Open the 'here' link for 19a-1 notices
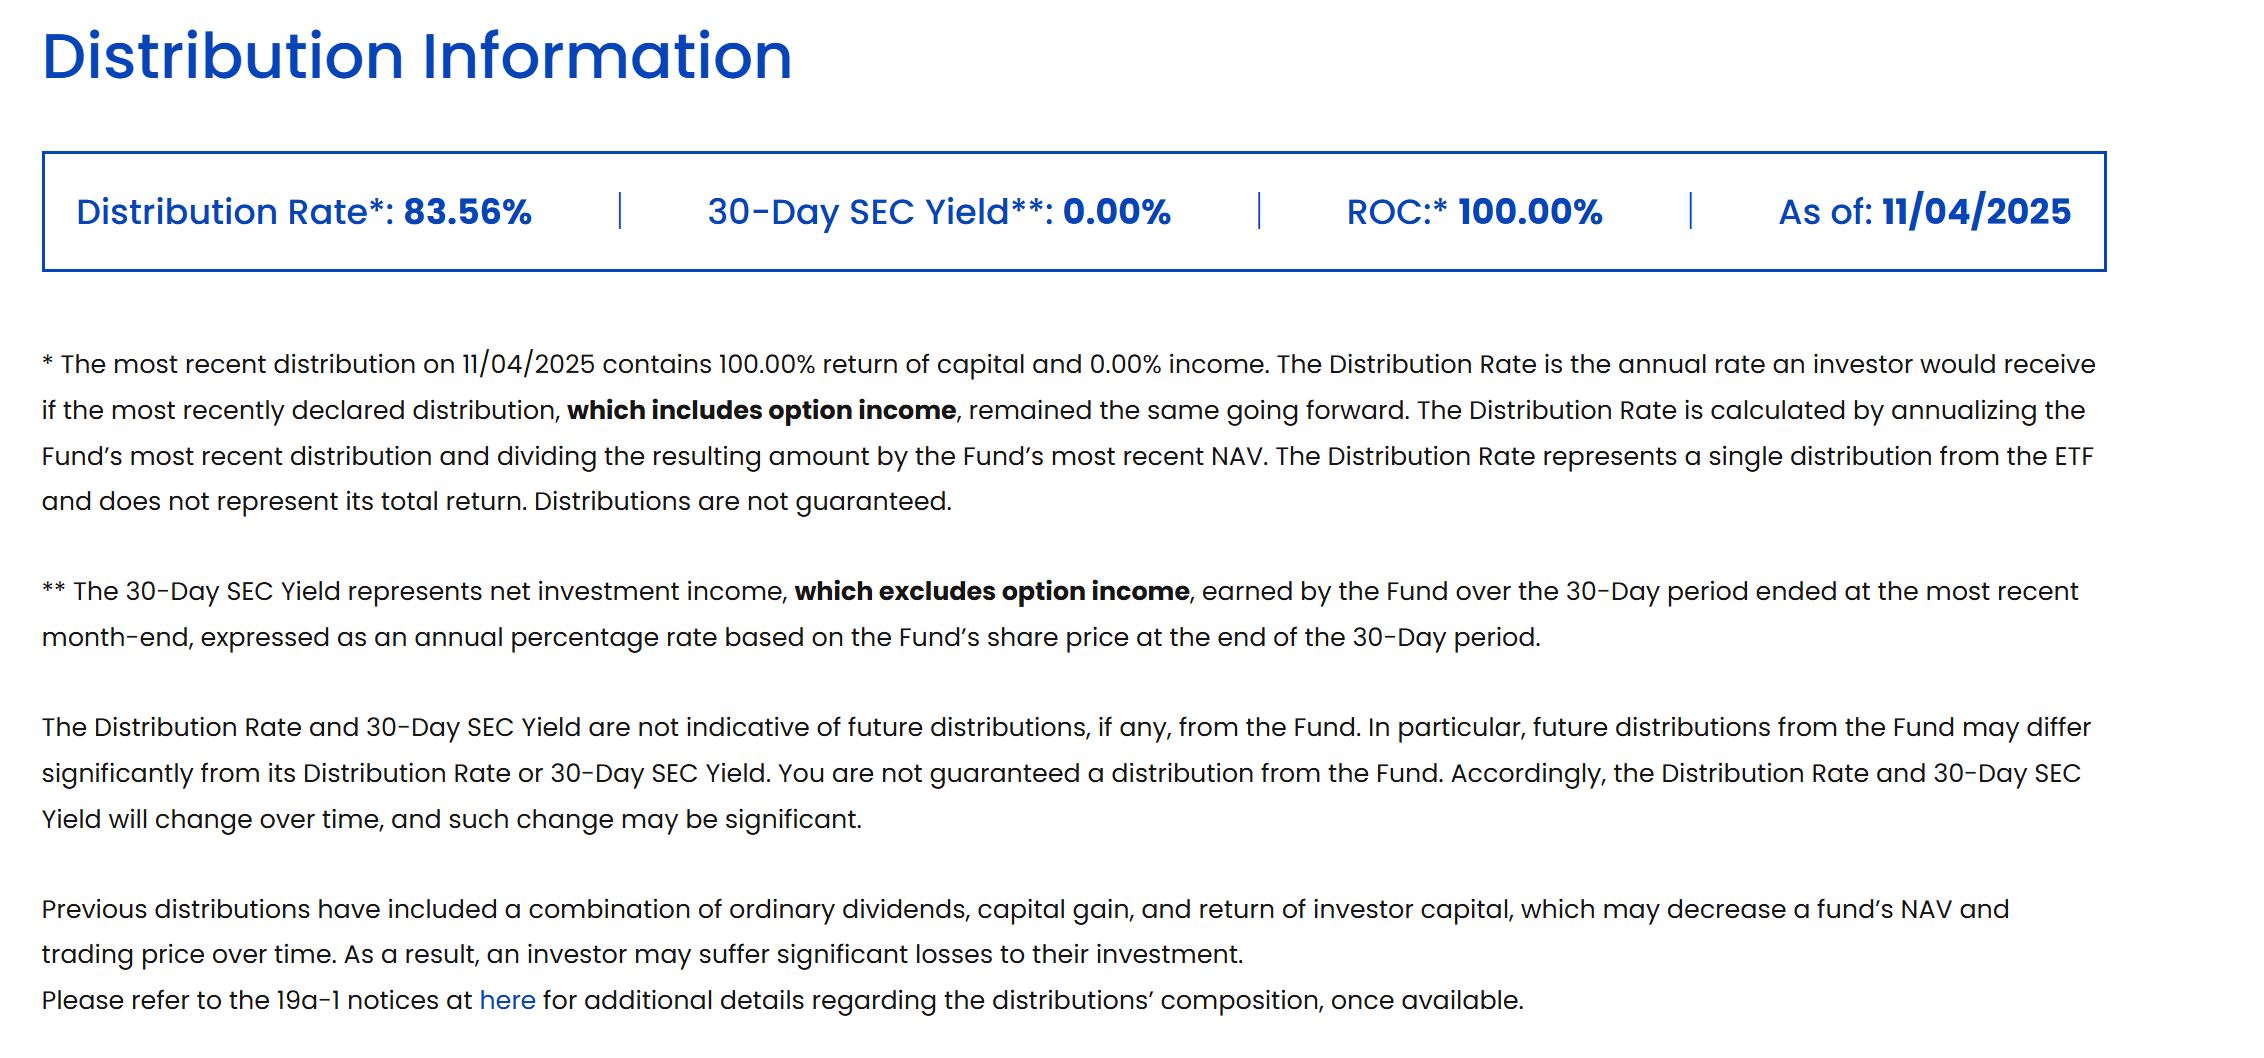This screenshot has width=2264, height=1058. (507, 1000)
